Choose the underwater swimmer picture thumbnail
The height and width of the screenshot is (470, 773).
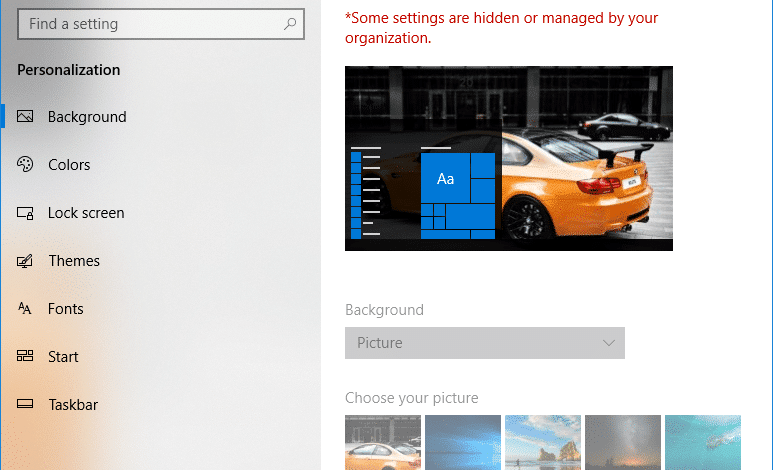pyautogui.click(x=703, y=442)
